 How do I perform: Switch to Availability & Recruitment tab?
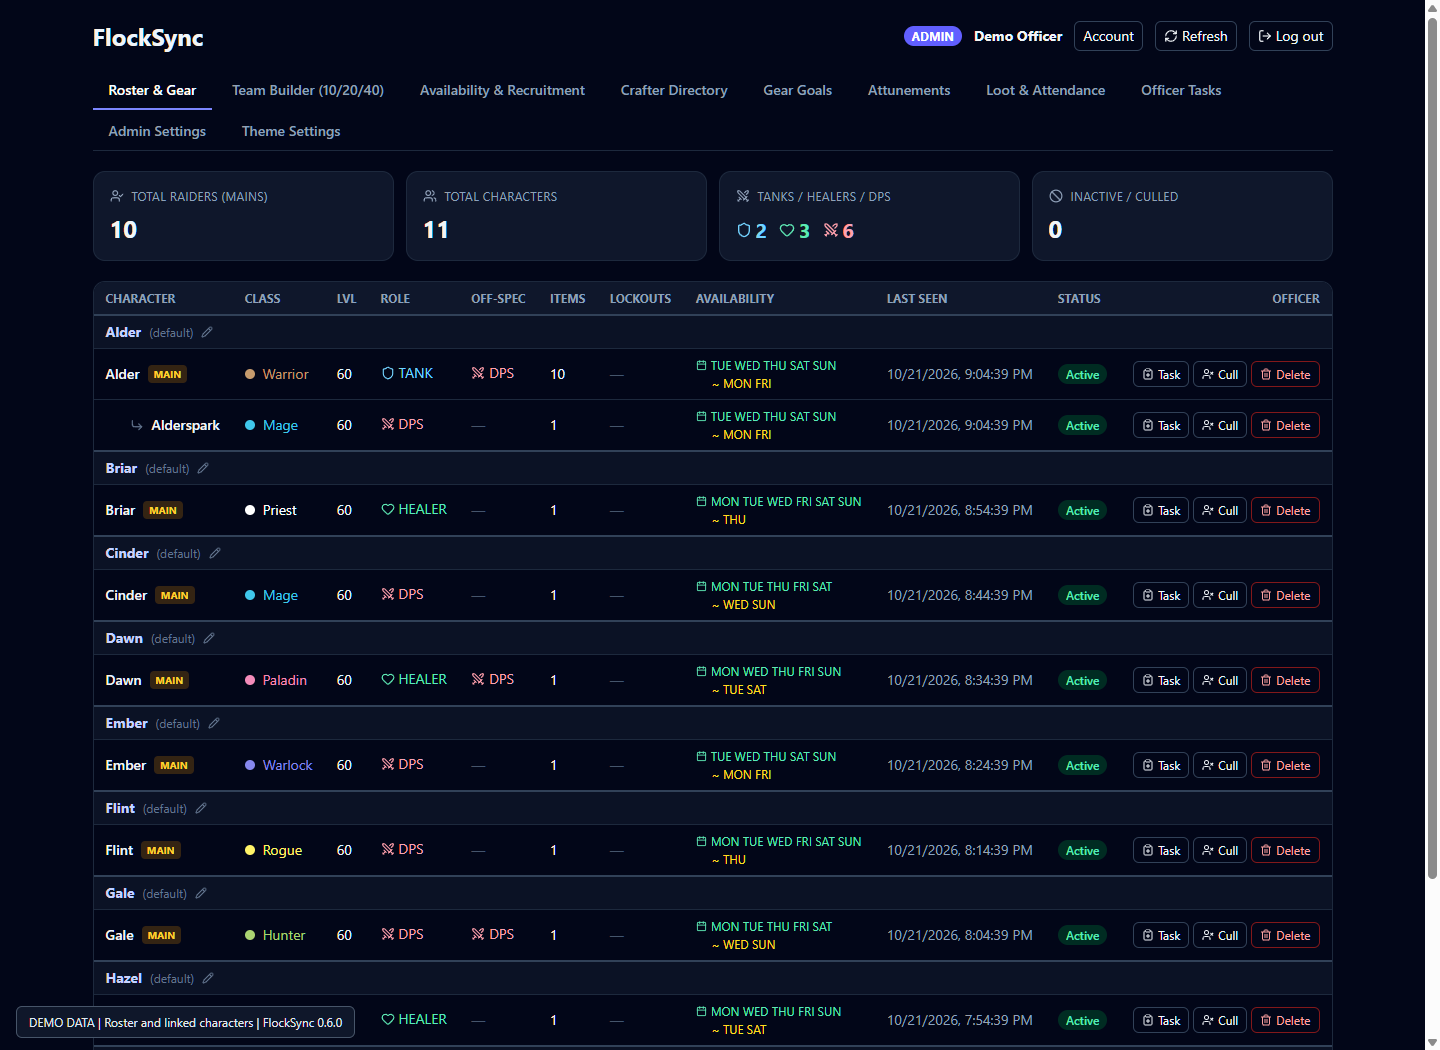pos(502,90)
